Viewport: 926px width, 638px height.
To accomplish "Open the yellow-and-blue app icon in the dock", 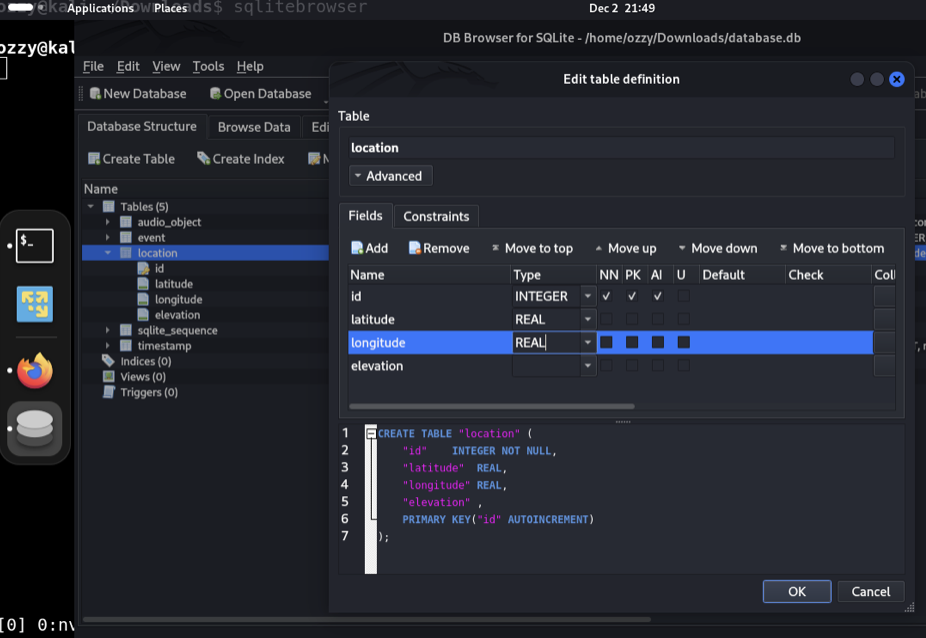I will [35, 304].
